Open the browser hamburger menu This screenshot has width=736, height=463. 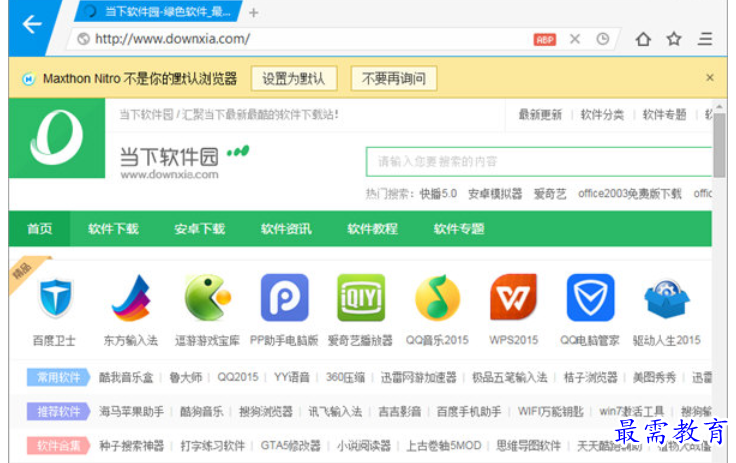pyautogui.click(x=705, y=39)
